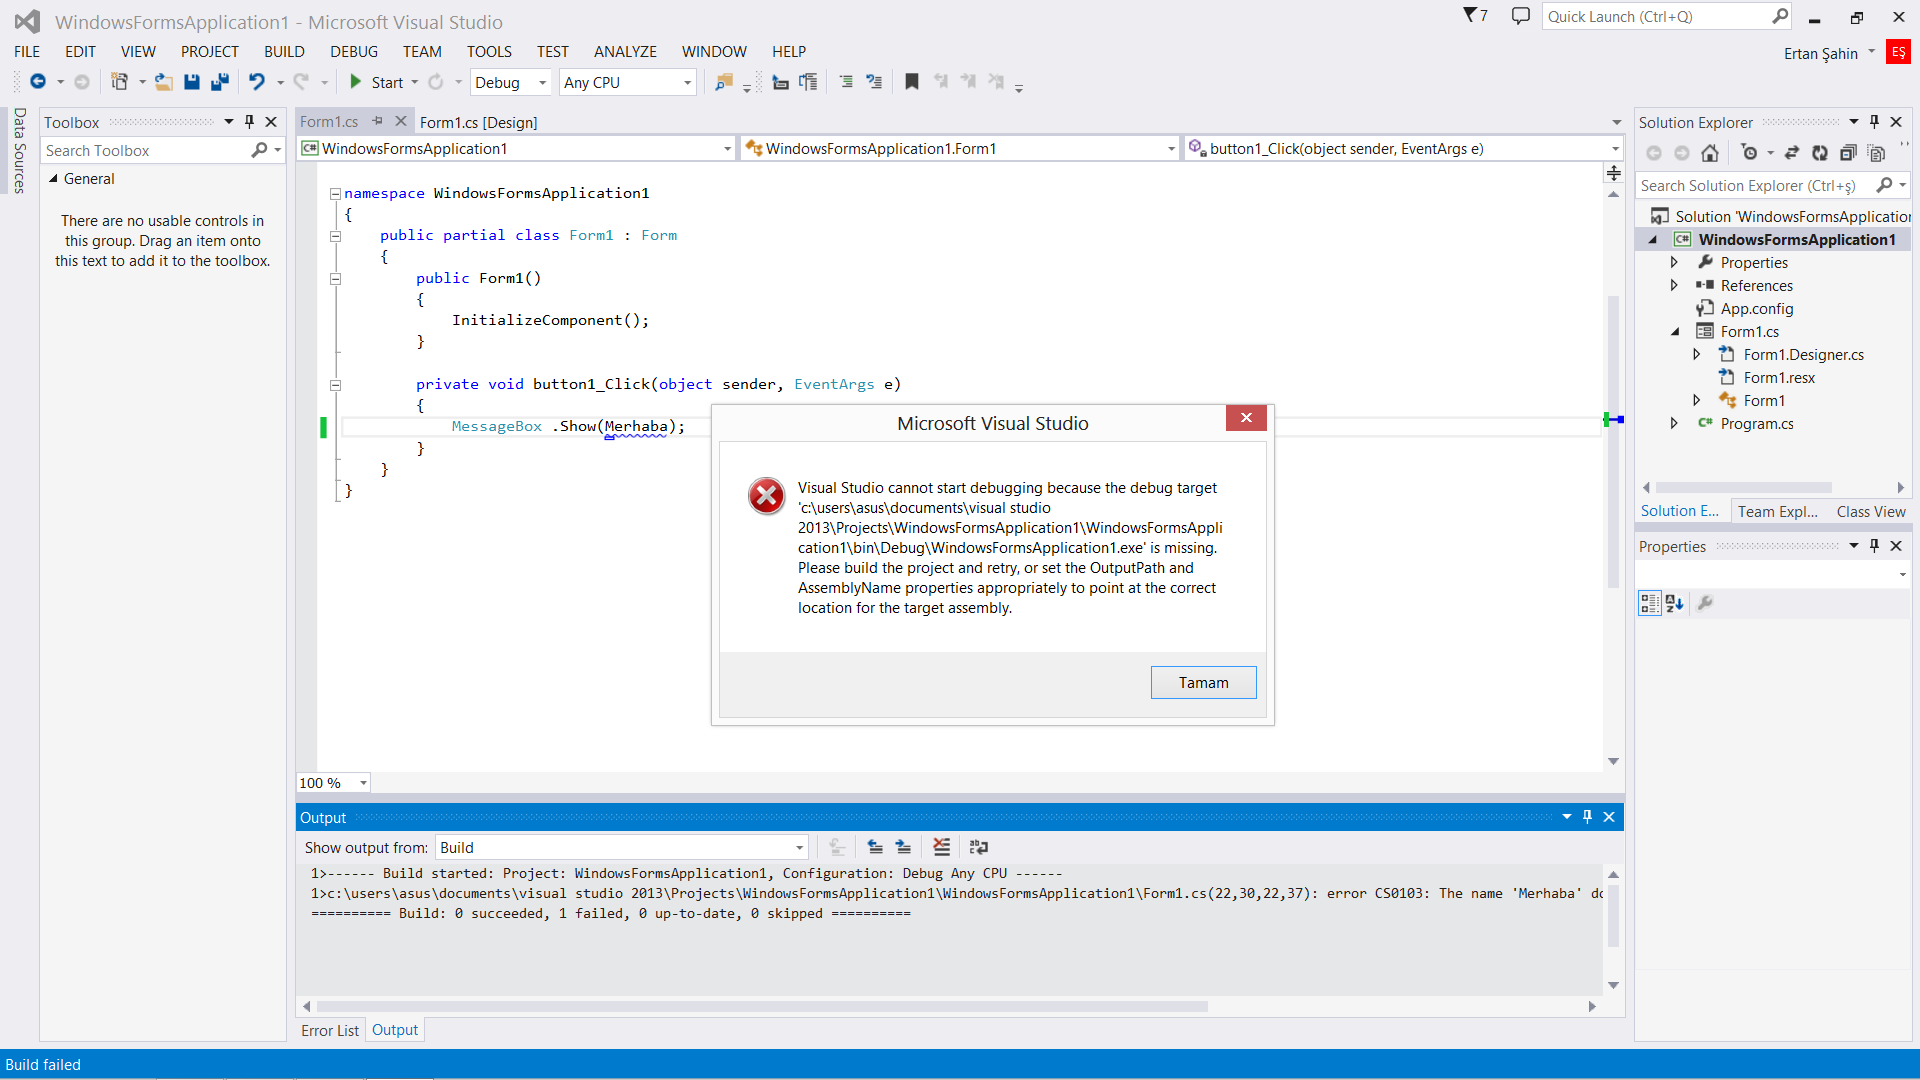Viewport: 1920px width, 1080px height.
Task: Clear All output with red X icon
Action: pyautogui.click(x=941, y=847)
